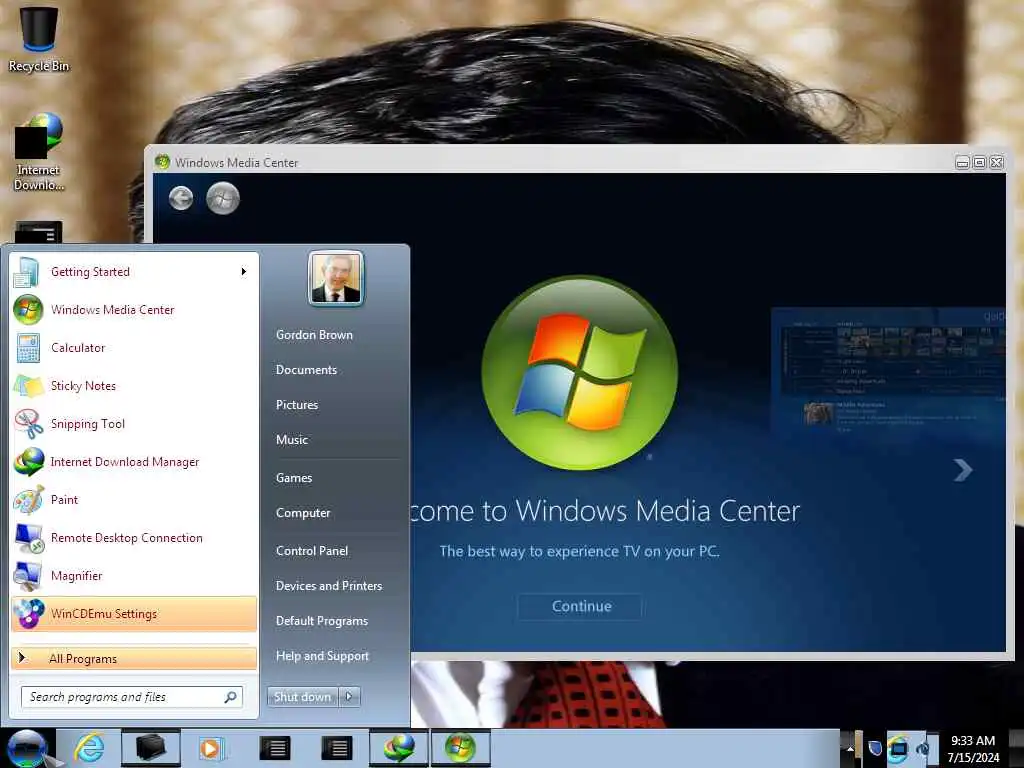Open Windows Media Player from the taskbar
1024x768 pixels.
click(x=211, y=748)
